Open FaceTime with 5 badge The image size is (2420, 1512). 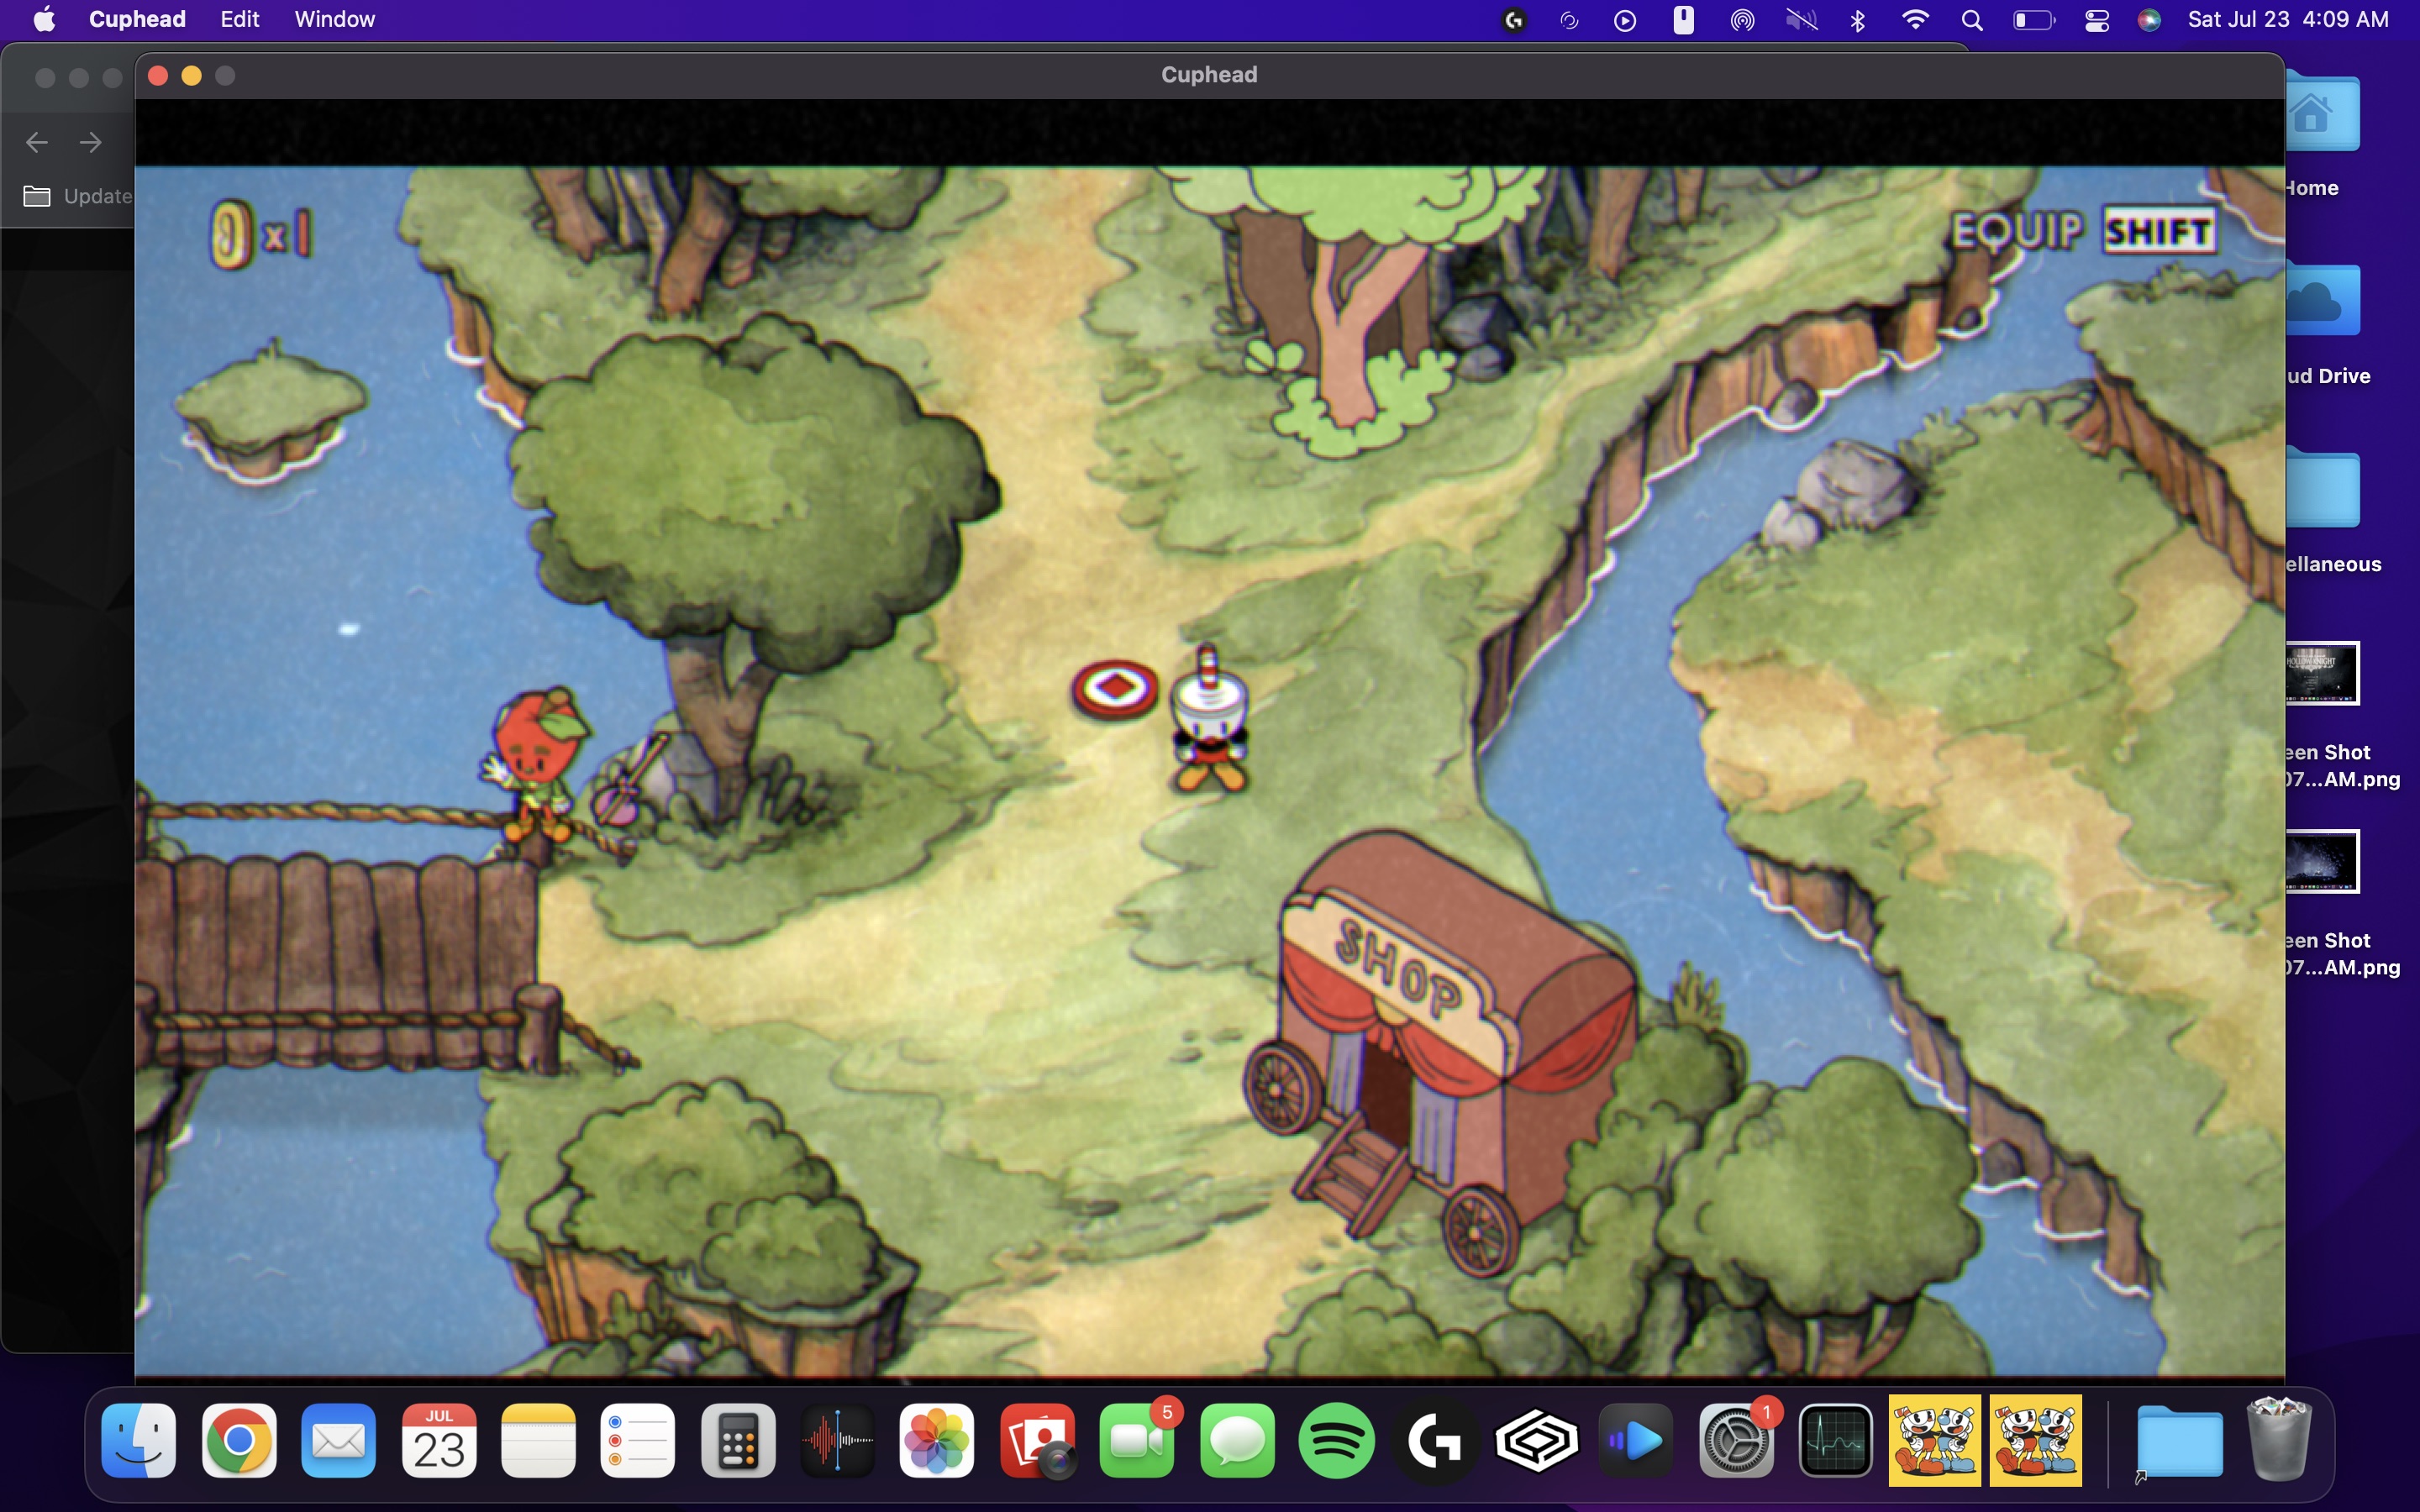1137,1440
